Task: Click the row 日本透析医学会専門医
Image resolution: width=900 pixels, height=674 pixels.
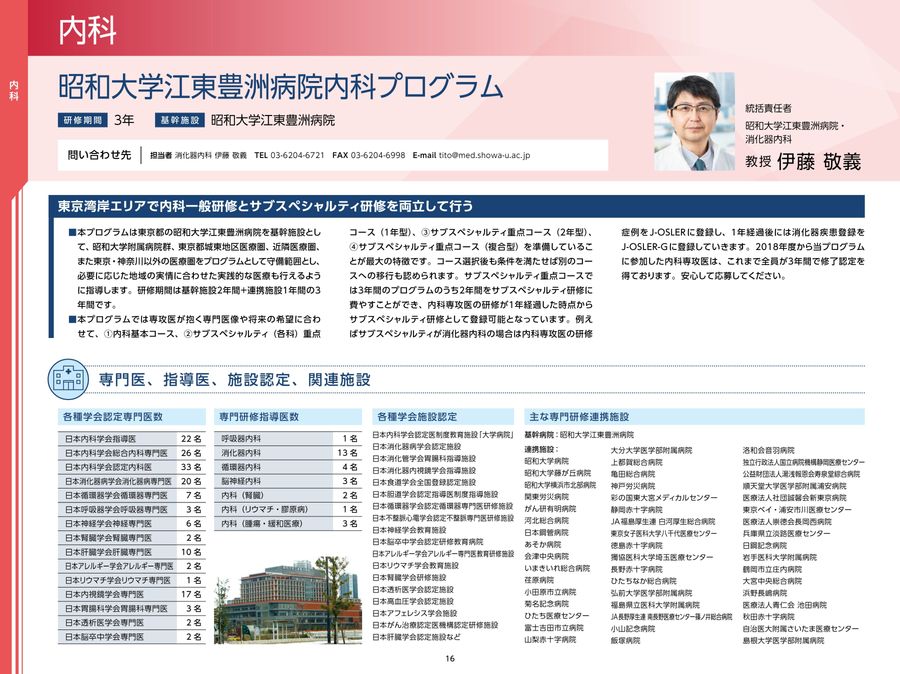Action: coord(131,623)
